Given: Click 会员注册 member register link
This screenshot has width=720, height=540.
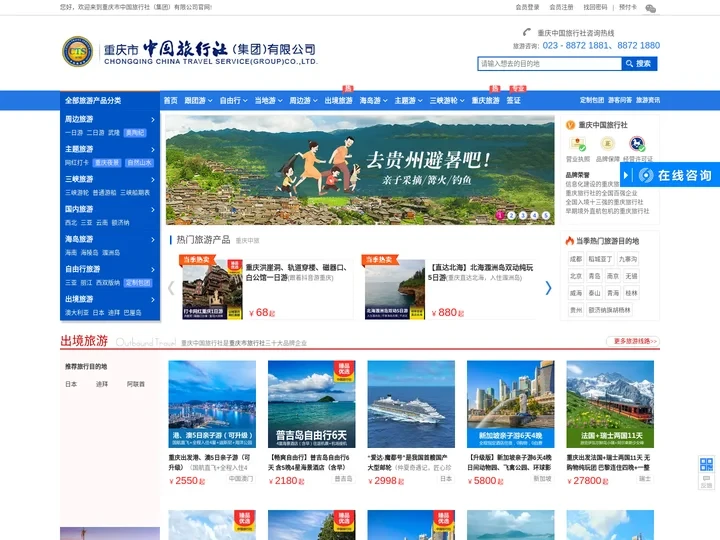Looking at the screenshot, I should (561, 7).
